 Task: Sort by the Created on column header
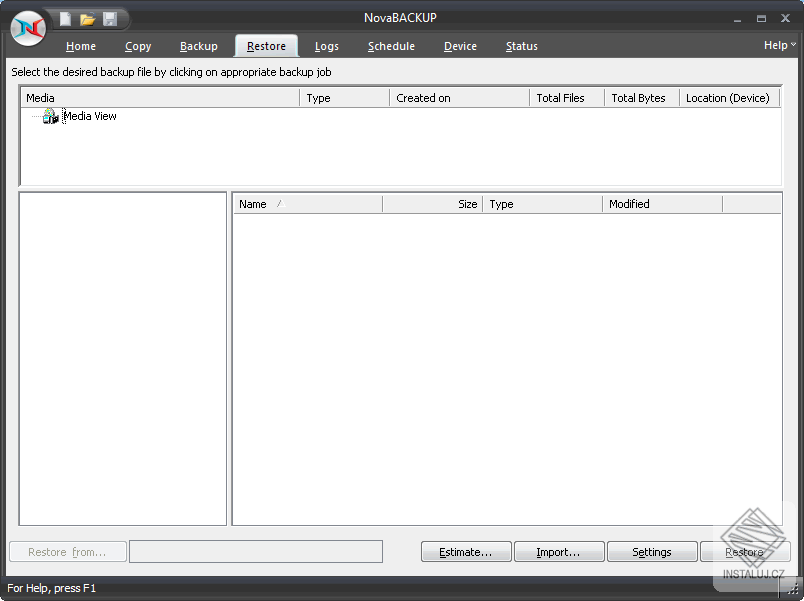[459, 98]
